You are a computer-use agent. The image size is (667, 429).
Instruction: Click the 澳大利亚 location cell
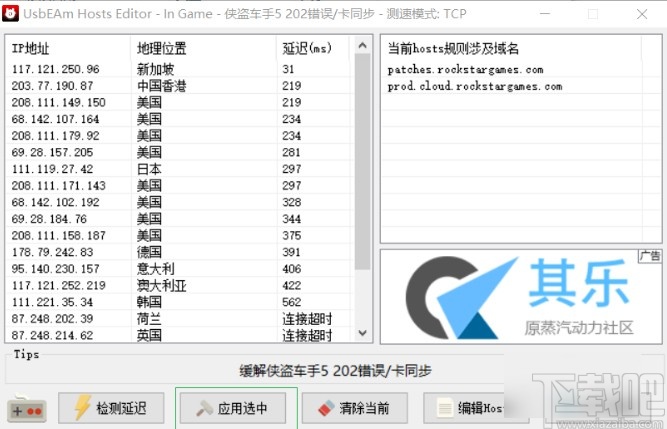pos(162,285)
